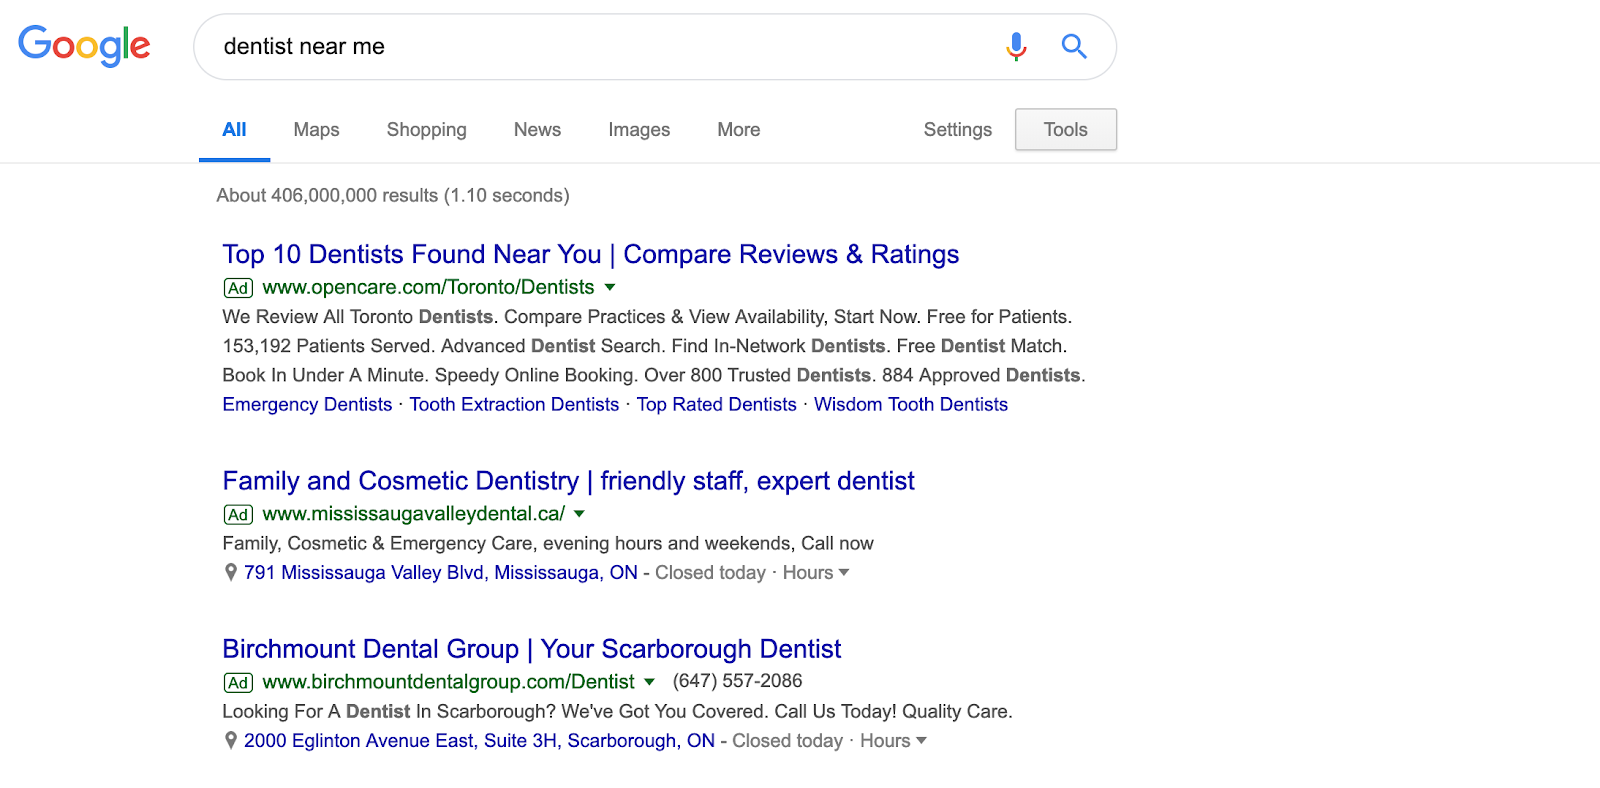
Task: Select the All results tab
Action: (234, 130)
